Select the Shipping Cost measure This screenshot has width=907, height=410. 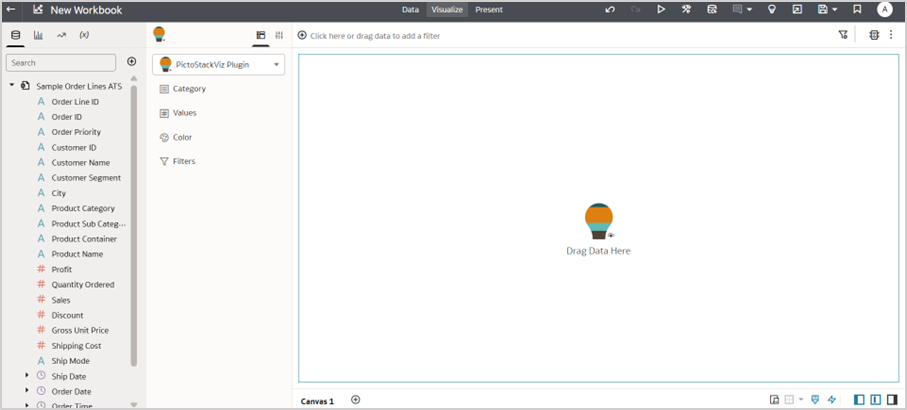click(x=76, y=346)
